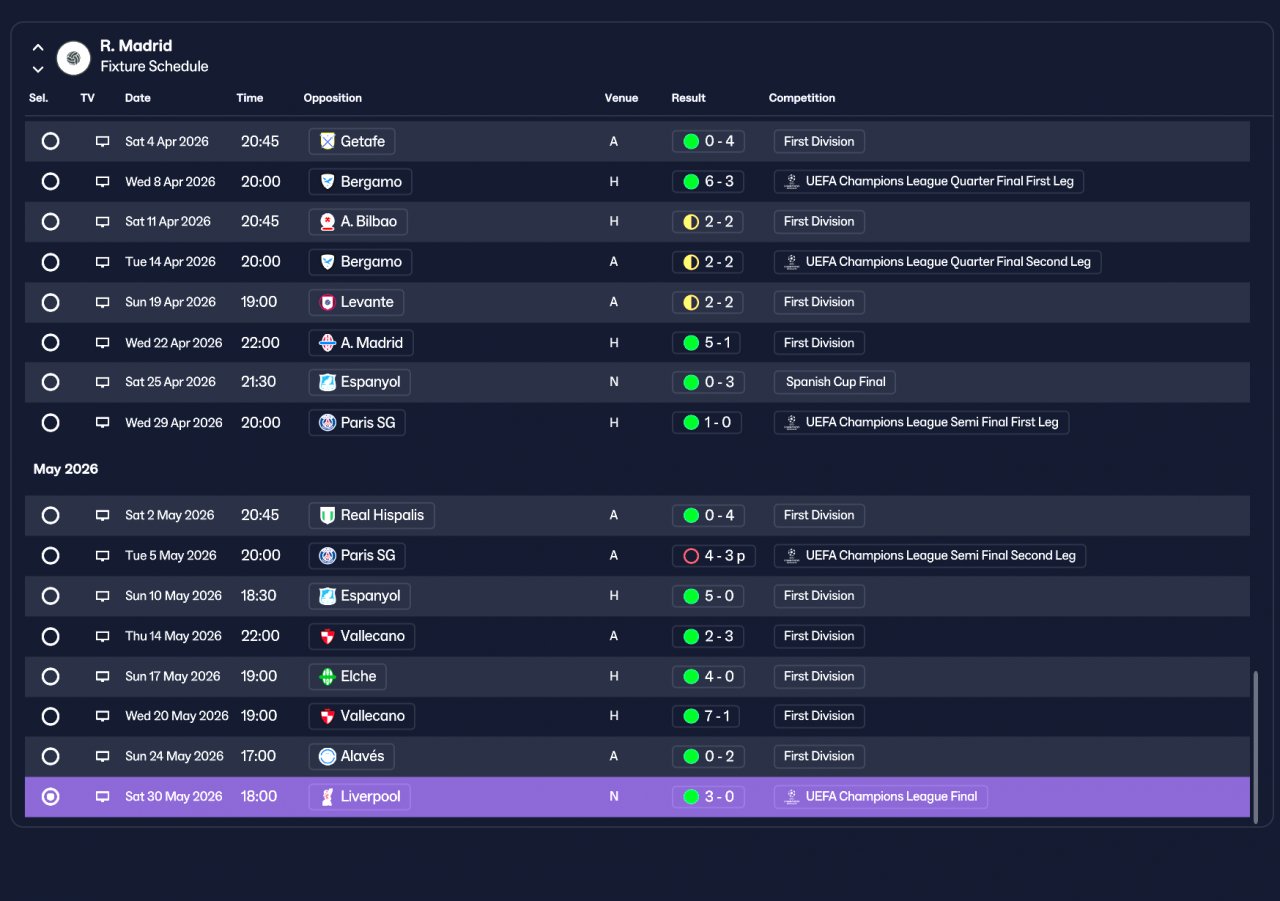Click the Opposition column header
The image size is (1280, 901).
pos(333,98)
